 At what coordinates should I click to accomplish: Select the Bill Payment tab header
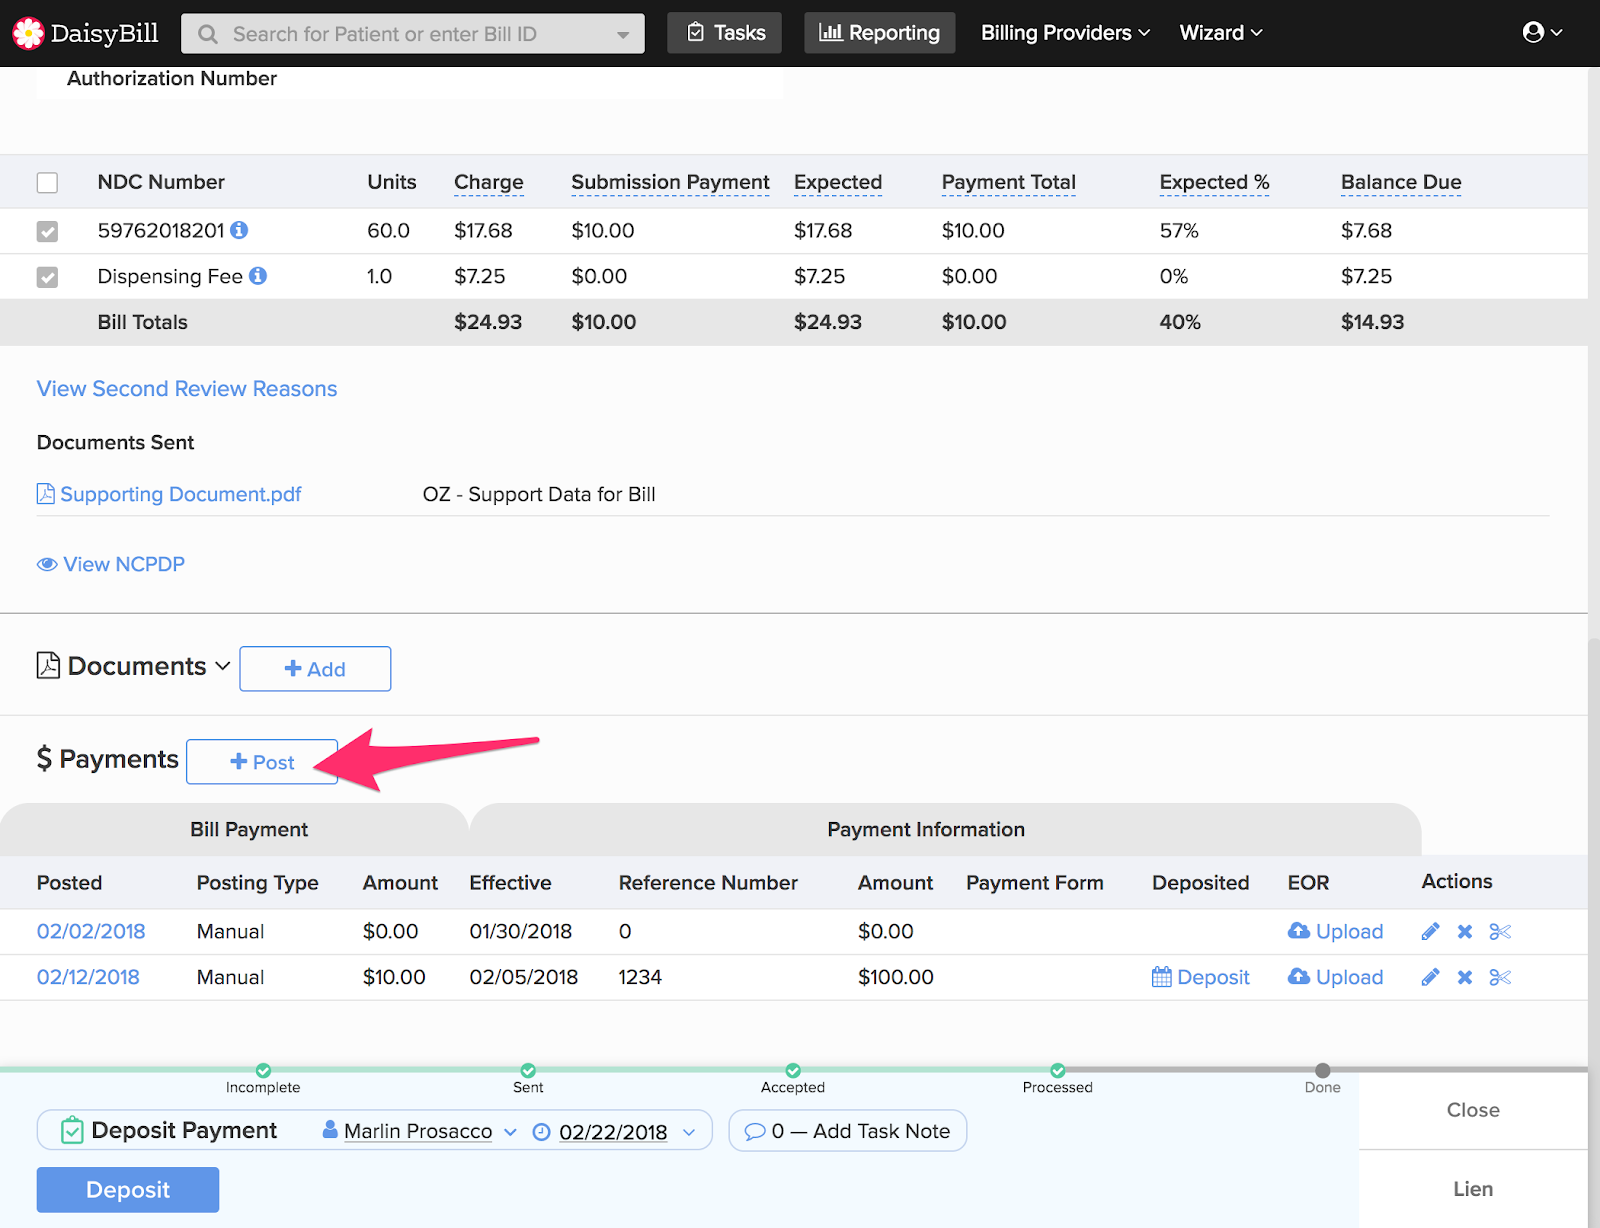(234, 829)
